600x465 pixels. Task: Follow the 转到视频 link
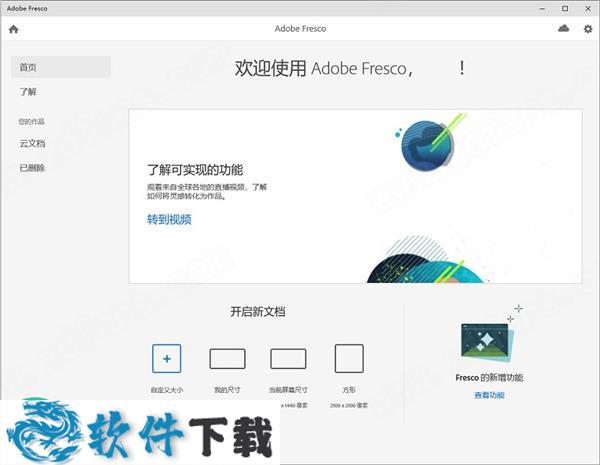point(169,219)
